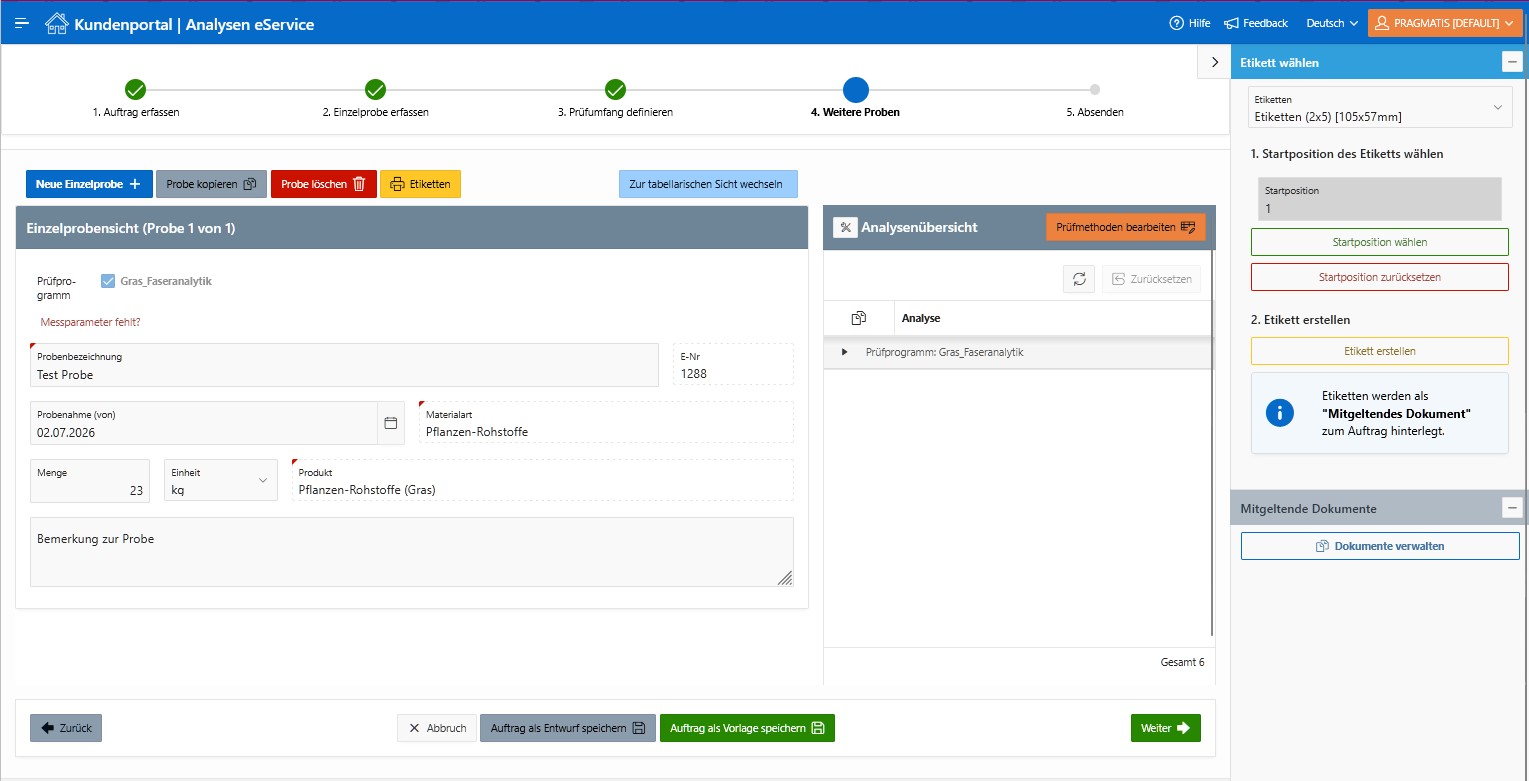Open the Probenahme calendar picker icon
The image size is (1529, 781).
391,423
